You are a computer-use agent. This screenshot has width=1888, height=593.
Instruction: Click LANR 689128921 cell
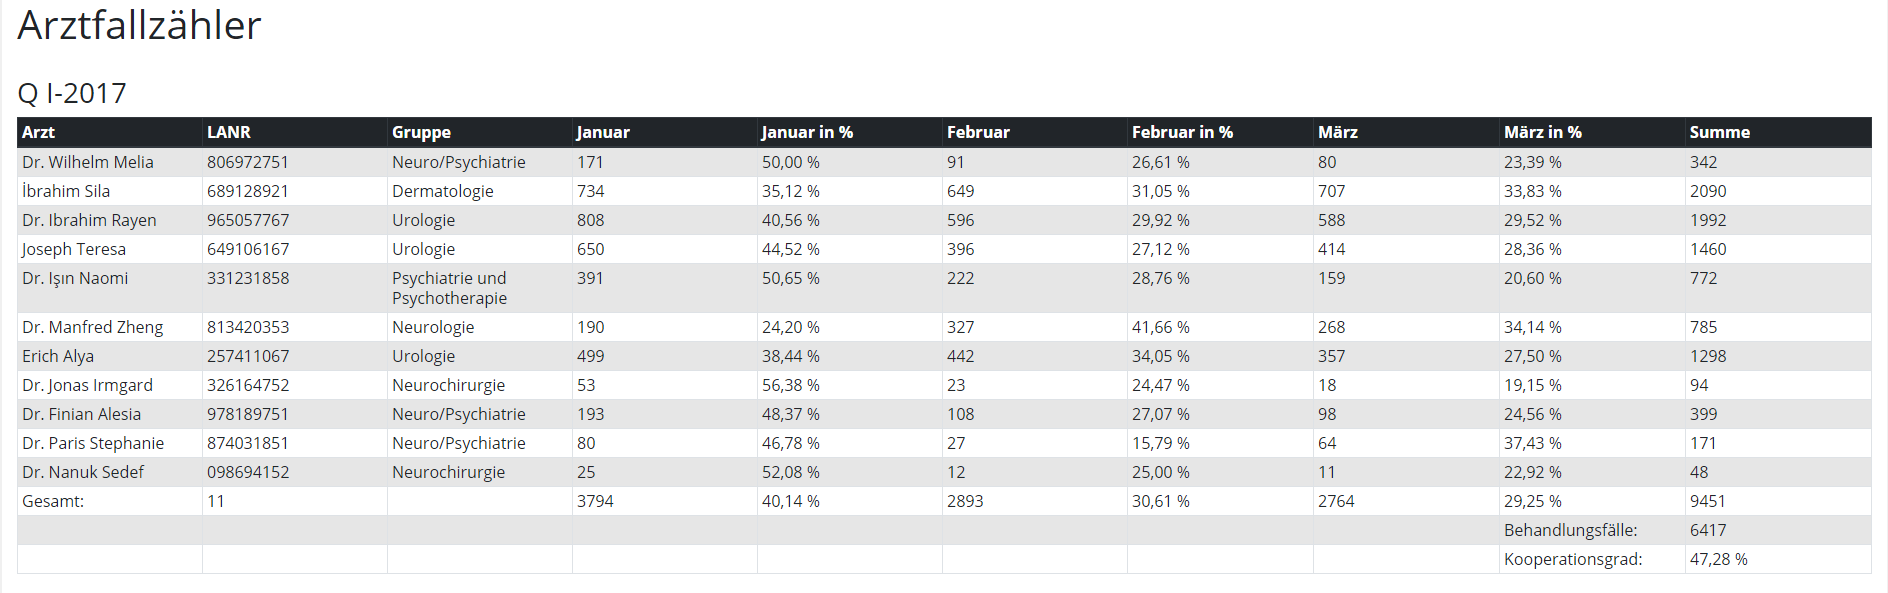[x=248, y=191]
